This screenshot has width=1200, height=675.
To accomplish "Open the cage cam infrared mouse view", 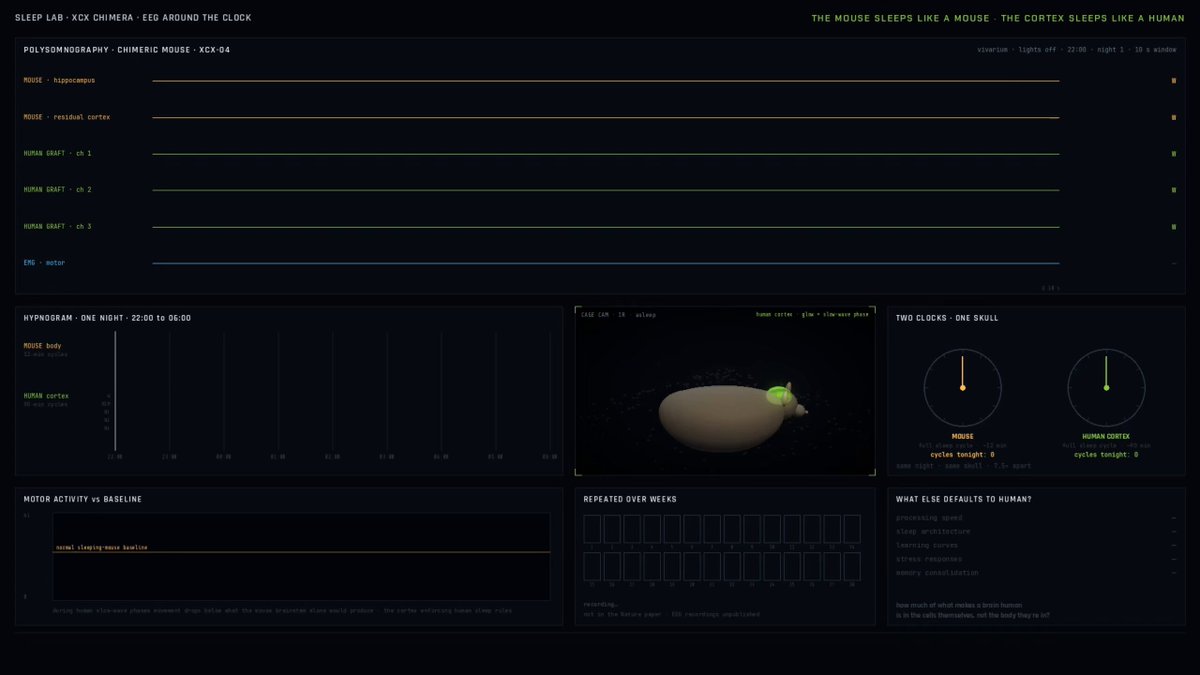I will pyautogui.click(x=725, y=391).
